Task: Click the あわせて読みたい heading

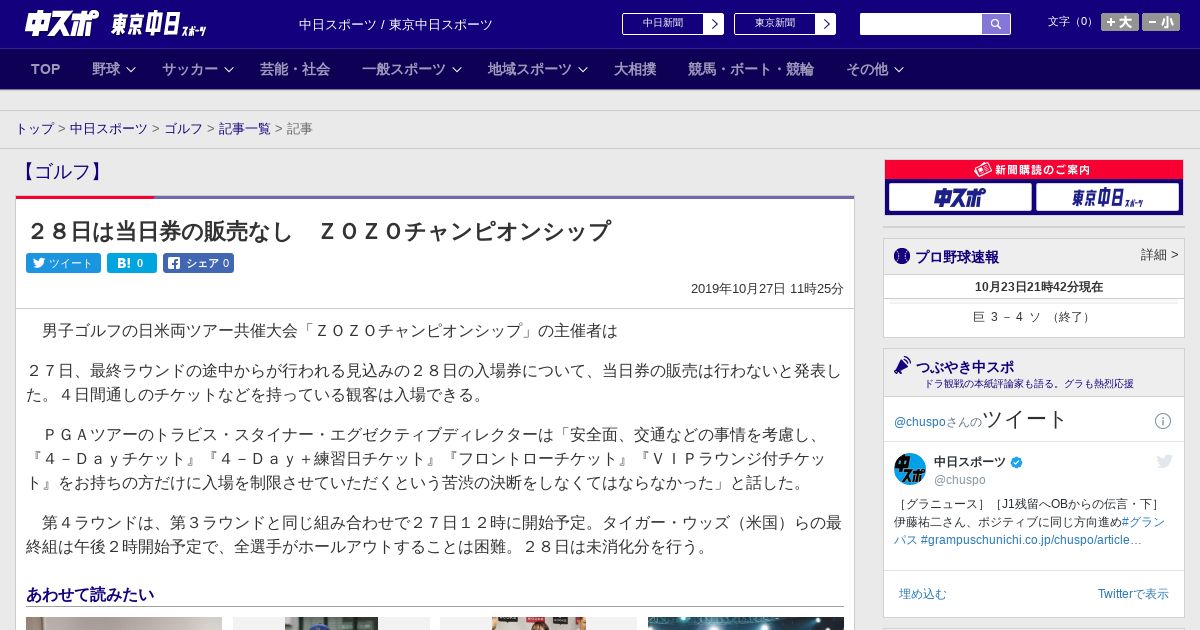Action: [x=90, y=595]
